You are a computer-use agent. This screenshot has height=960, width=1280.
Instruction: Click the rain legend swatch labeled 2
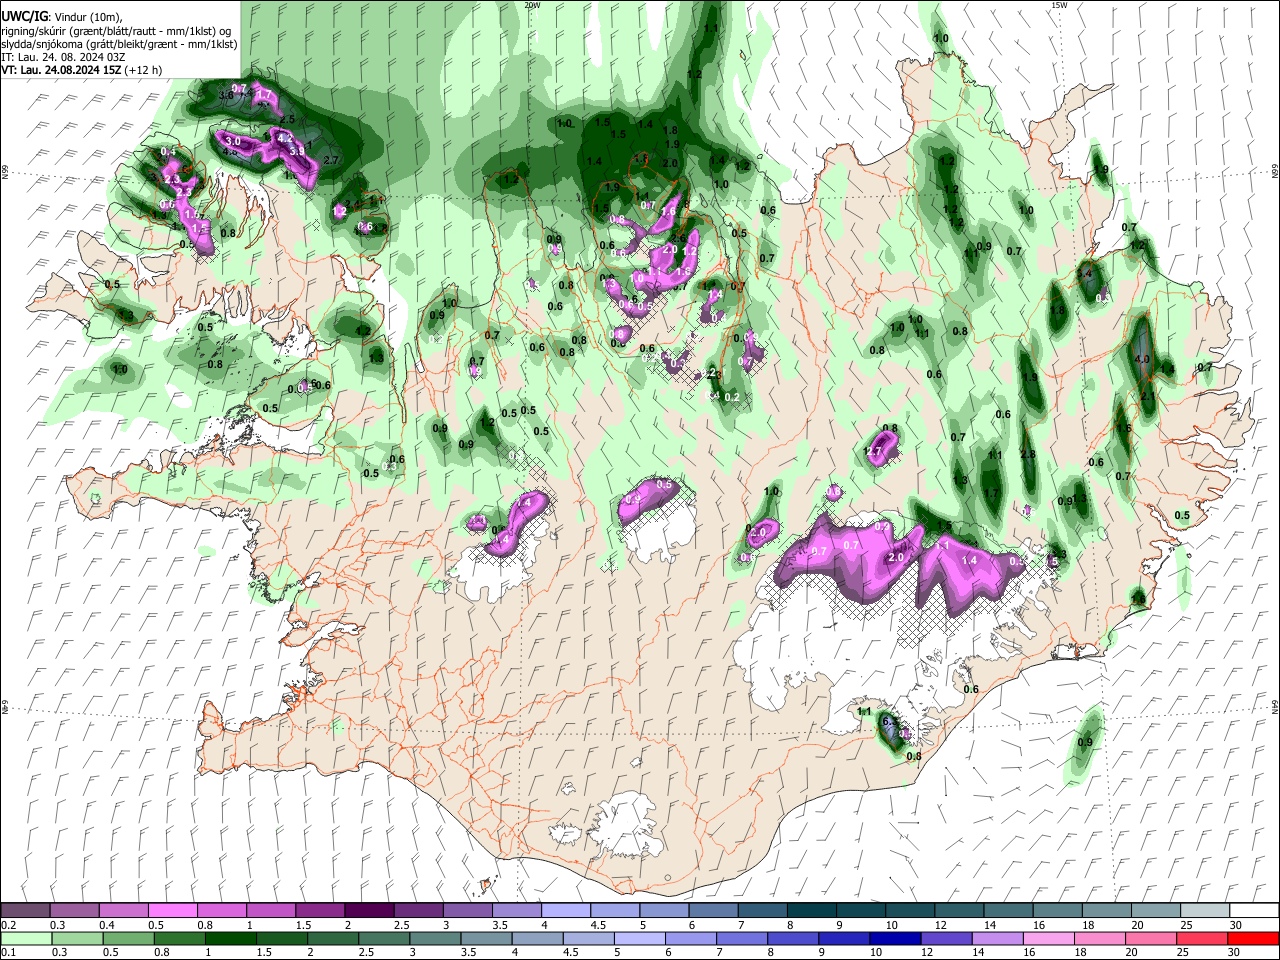coord(332,938)
